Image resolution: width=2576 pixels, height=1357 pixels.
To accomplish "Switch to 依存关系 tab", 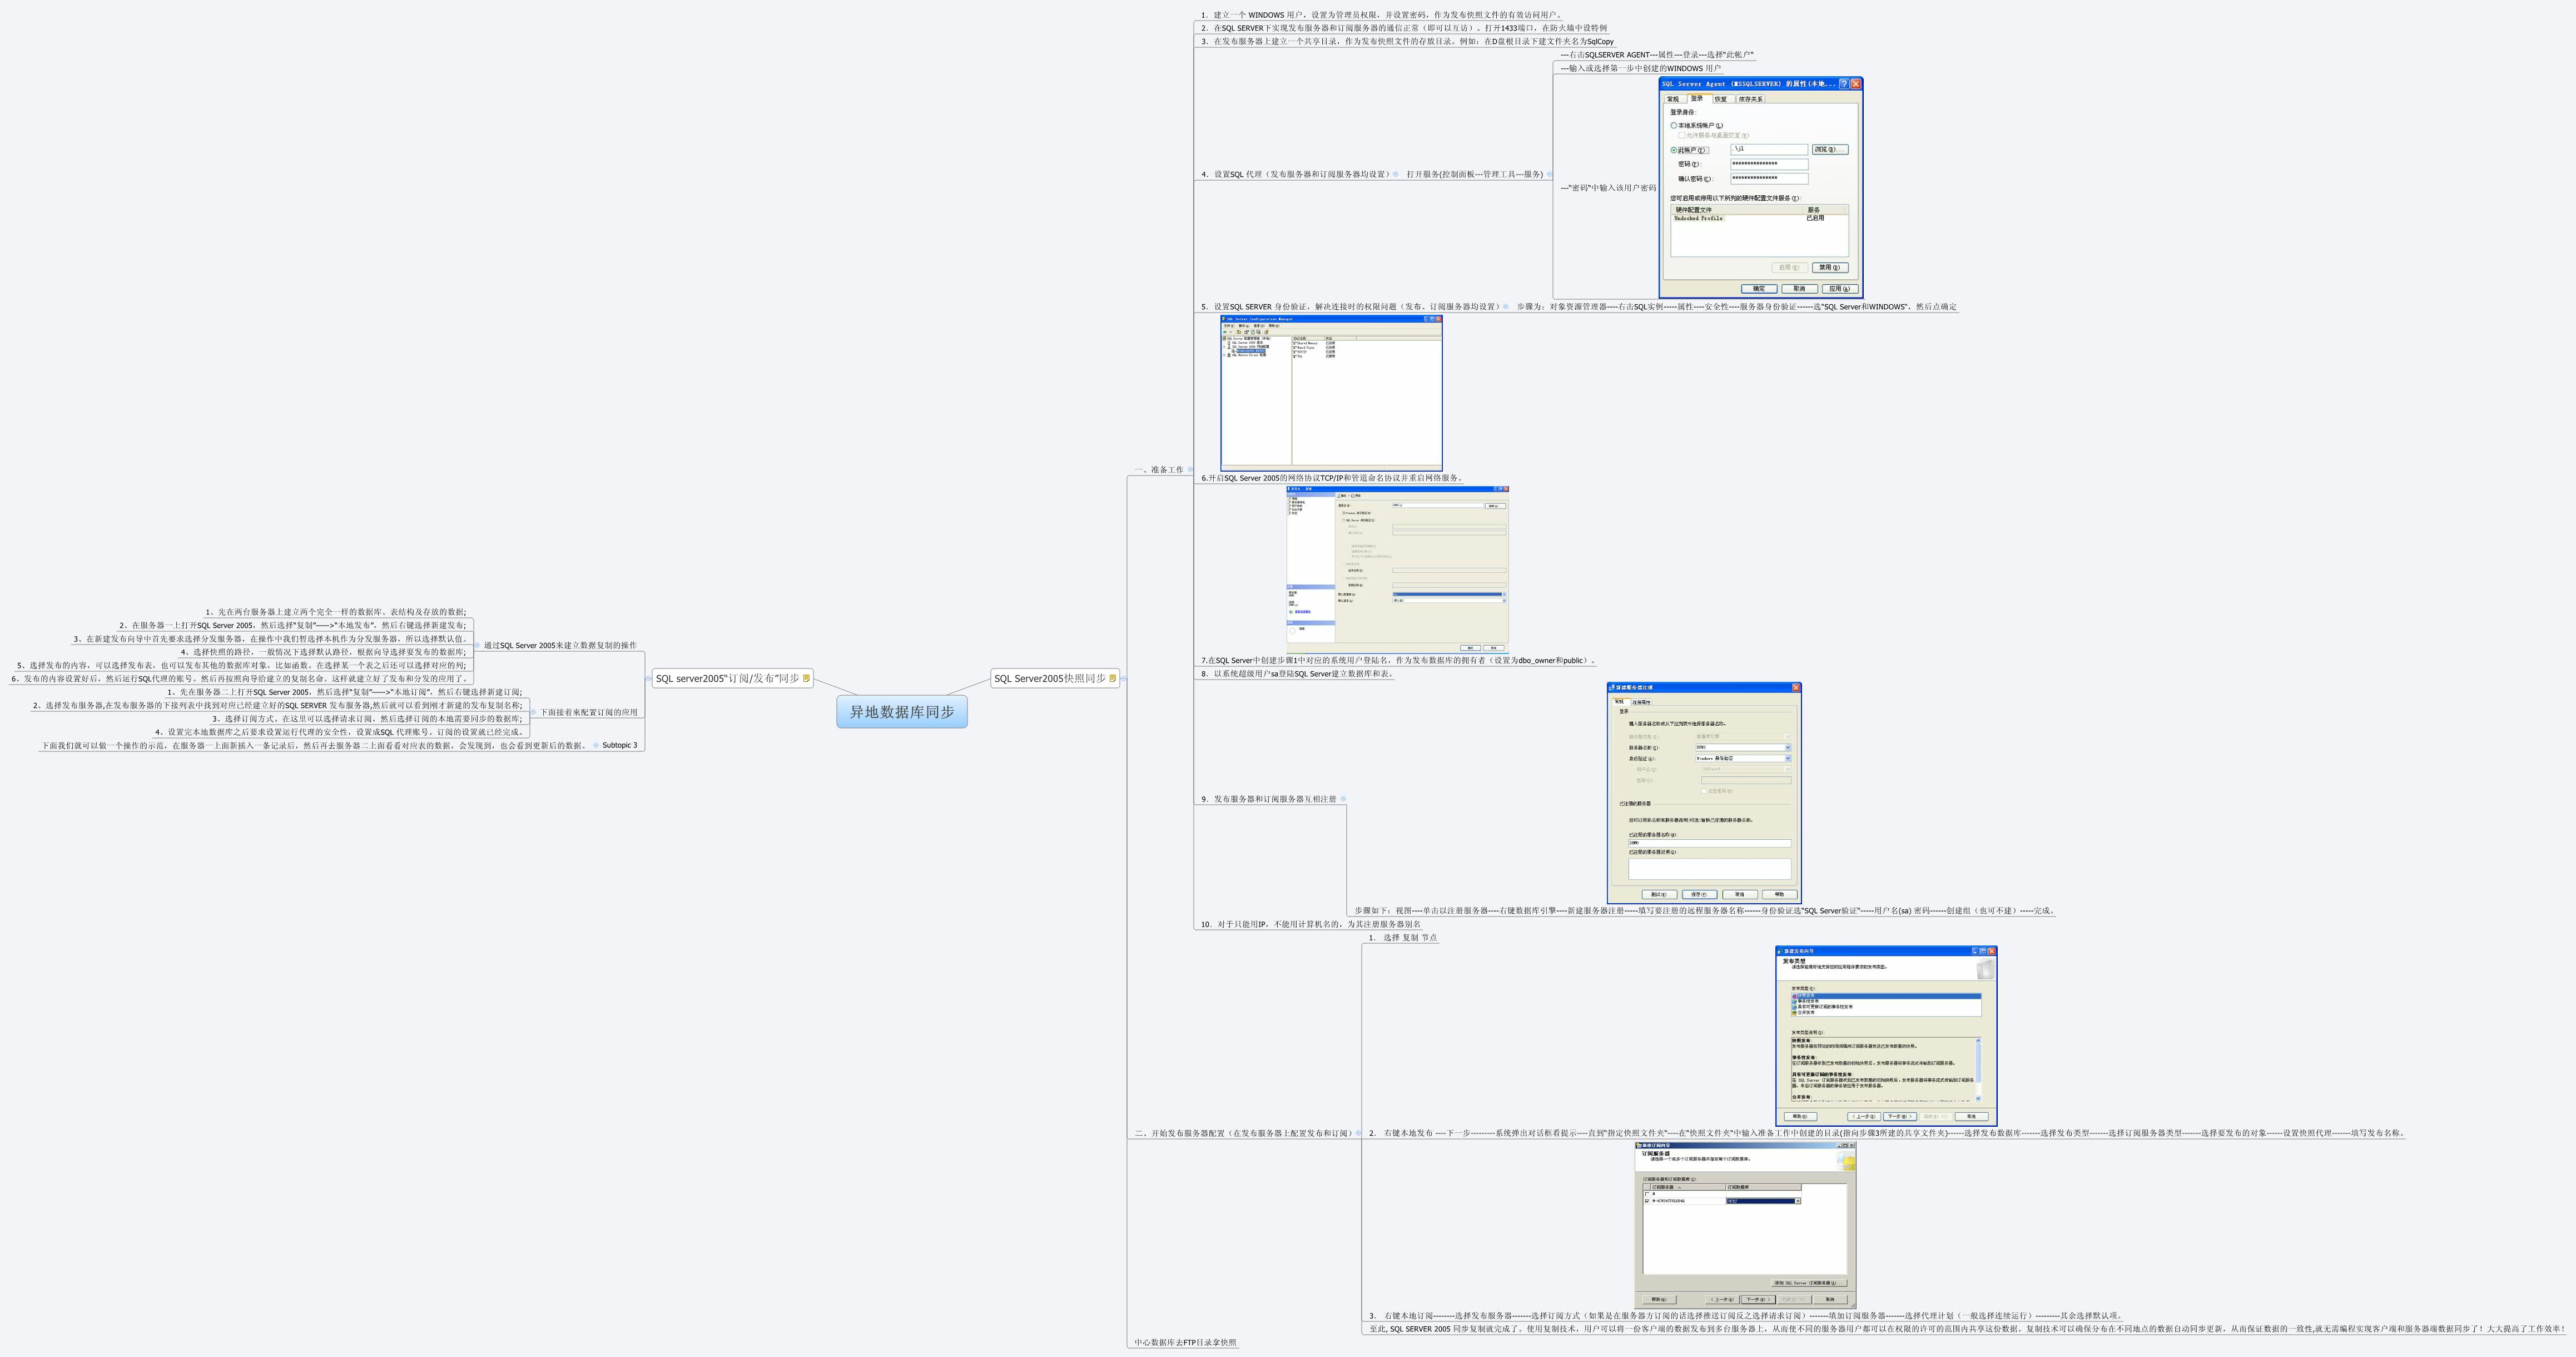I will (x=1750, y=99).
